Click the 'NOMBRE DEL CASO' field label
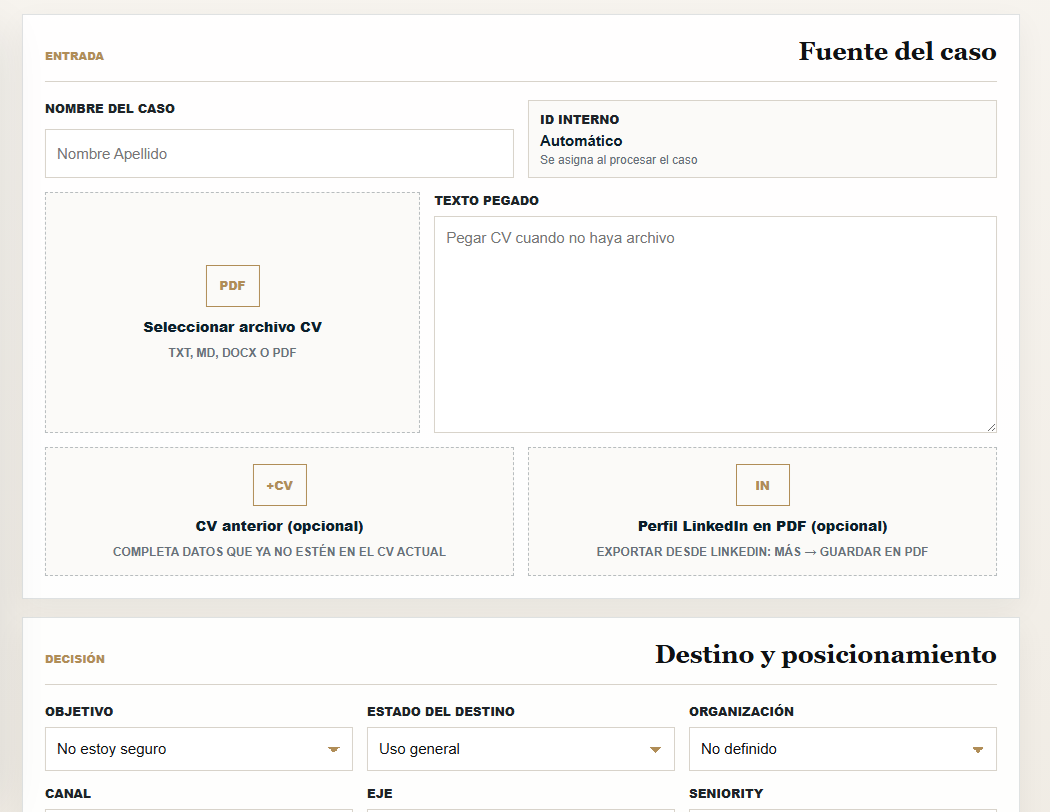The width and height of the screenshot is (1050, 812). [x=110, y=108]
